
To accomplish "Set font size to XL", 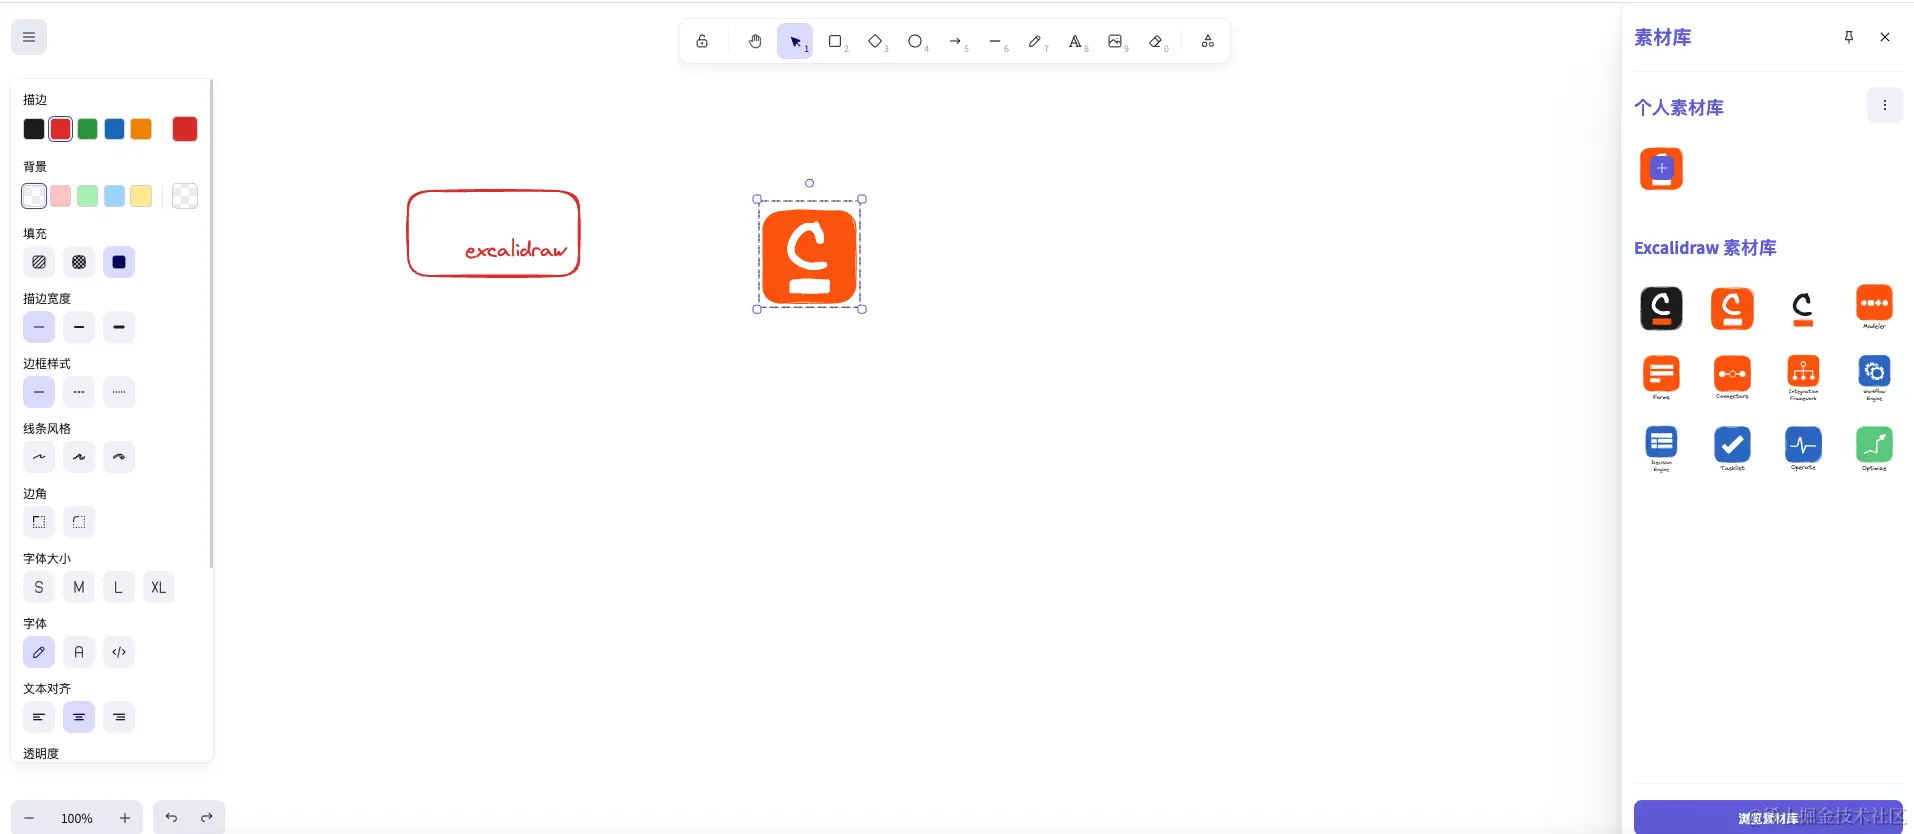I will pyautogui.click(x=159, y=587).
